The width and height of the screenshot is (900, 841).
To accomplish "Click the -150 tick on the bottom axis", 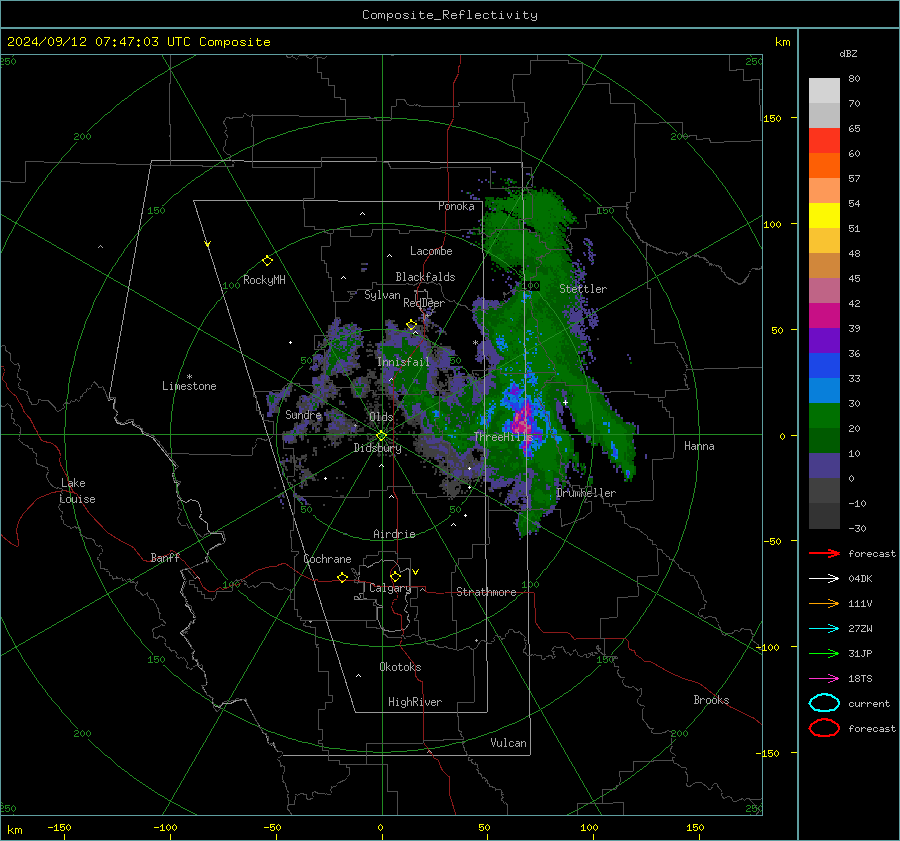I will 59,827.
